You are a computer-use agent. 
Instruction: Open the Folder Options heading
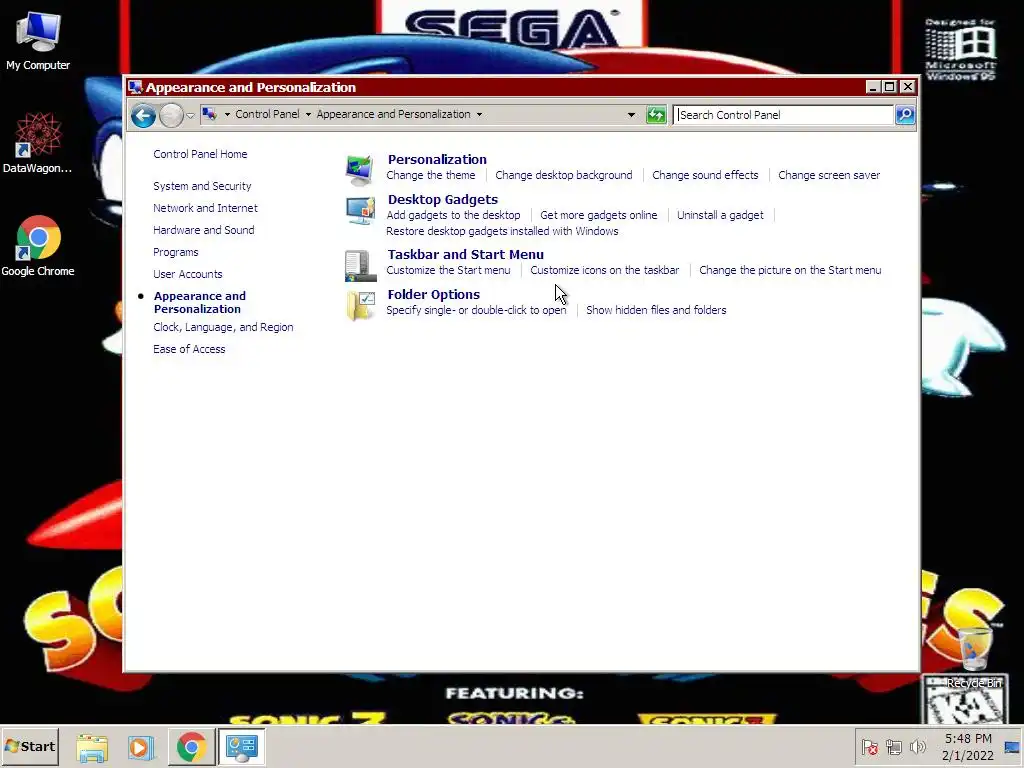(x=434, y=295)
